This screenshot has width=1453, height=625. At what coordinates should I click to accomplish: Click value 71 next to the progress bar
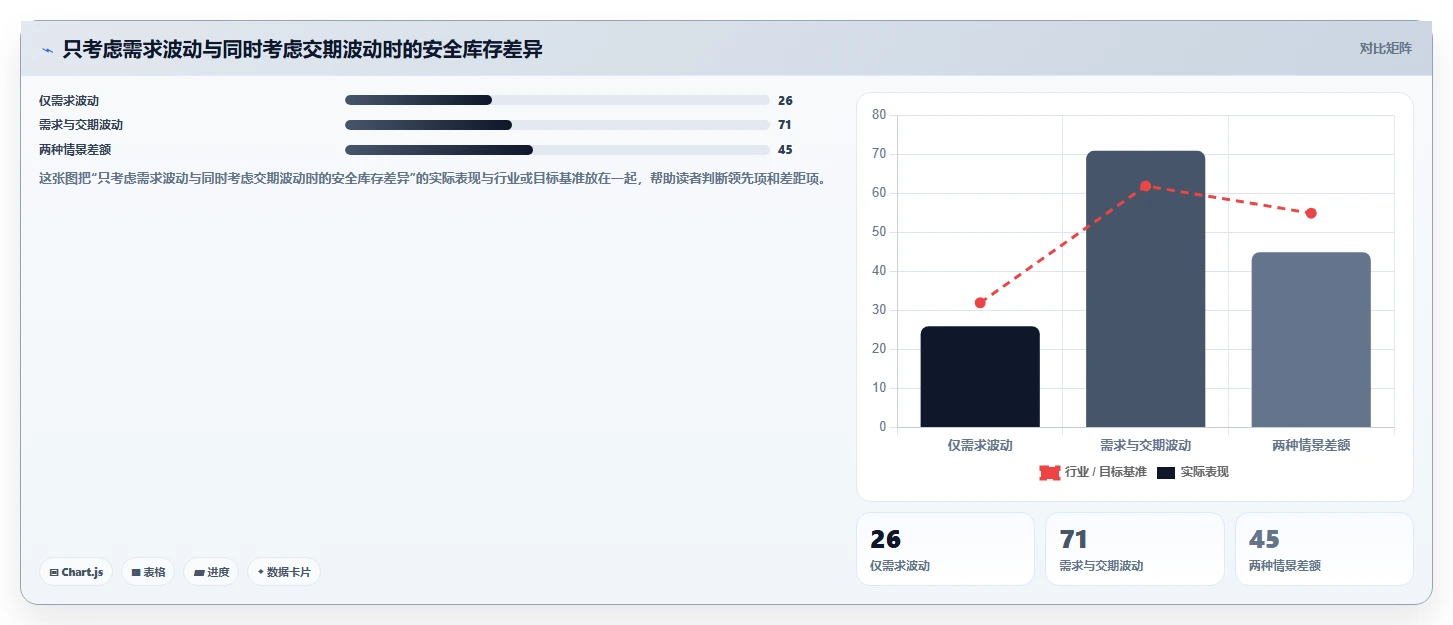point(785,125)
